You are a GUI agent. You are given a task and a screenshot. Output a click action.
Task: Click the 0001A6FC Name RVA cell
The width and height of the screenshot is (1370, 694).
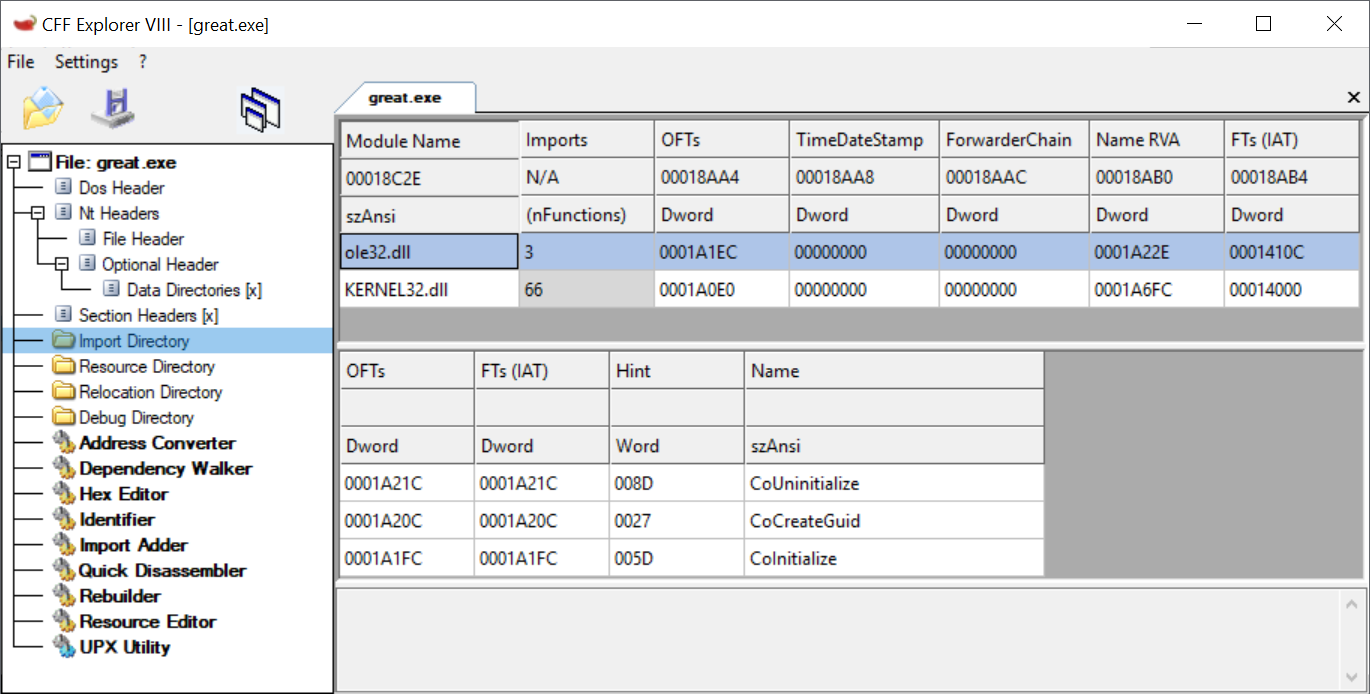point(1156,290)
